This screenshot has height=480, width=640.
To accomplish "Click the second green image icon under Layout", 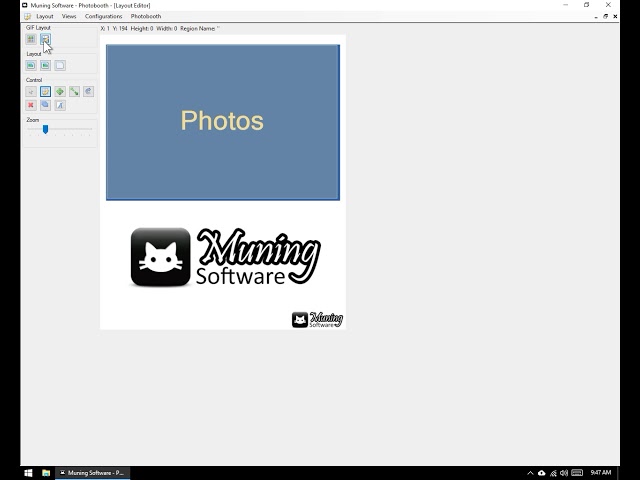I will coord(45,65).
